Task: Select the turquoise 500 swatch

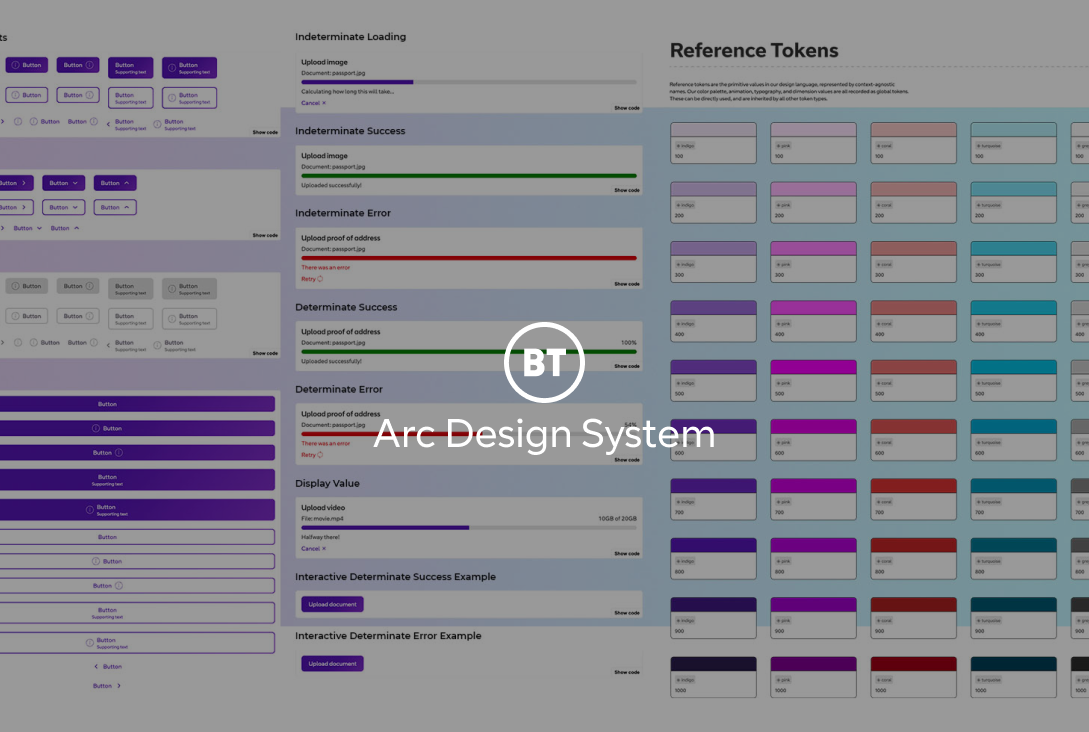Action: click(1013, 380)
